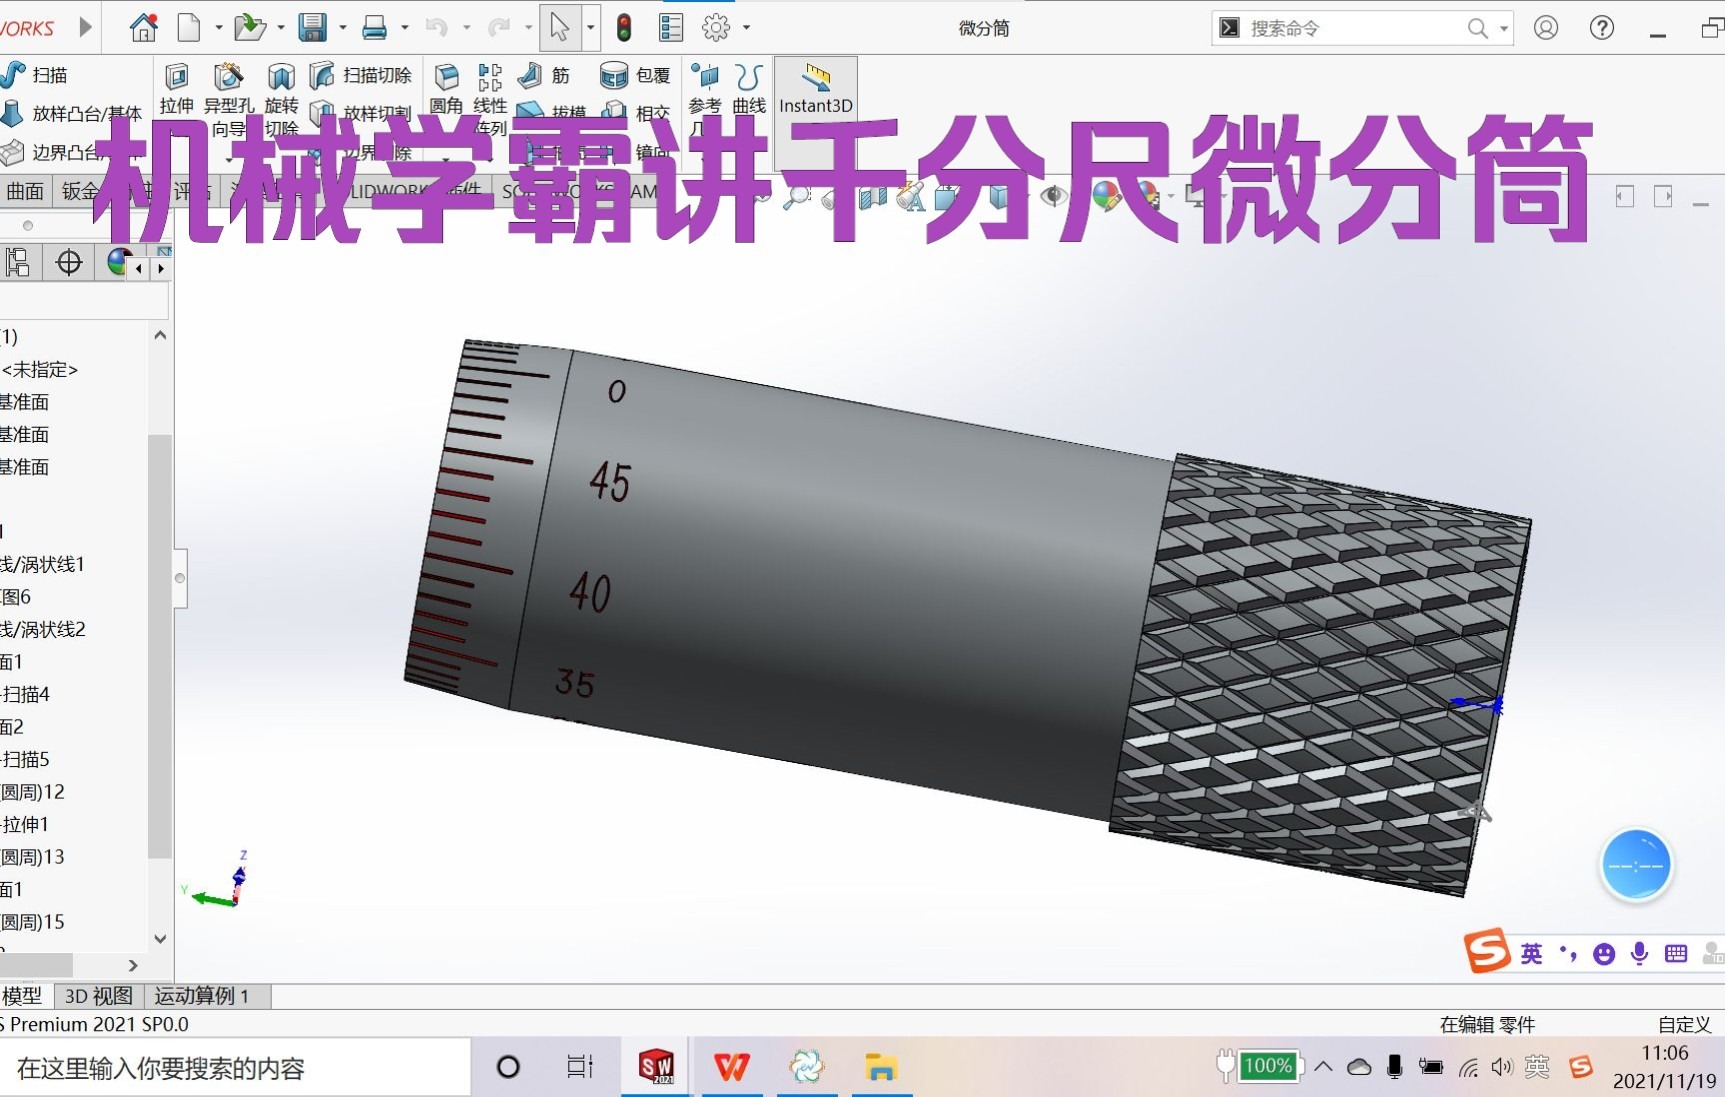Click the 曲线 curves command
This screenshot has width=1725, height=1097.
pos(746,90)
